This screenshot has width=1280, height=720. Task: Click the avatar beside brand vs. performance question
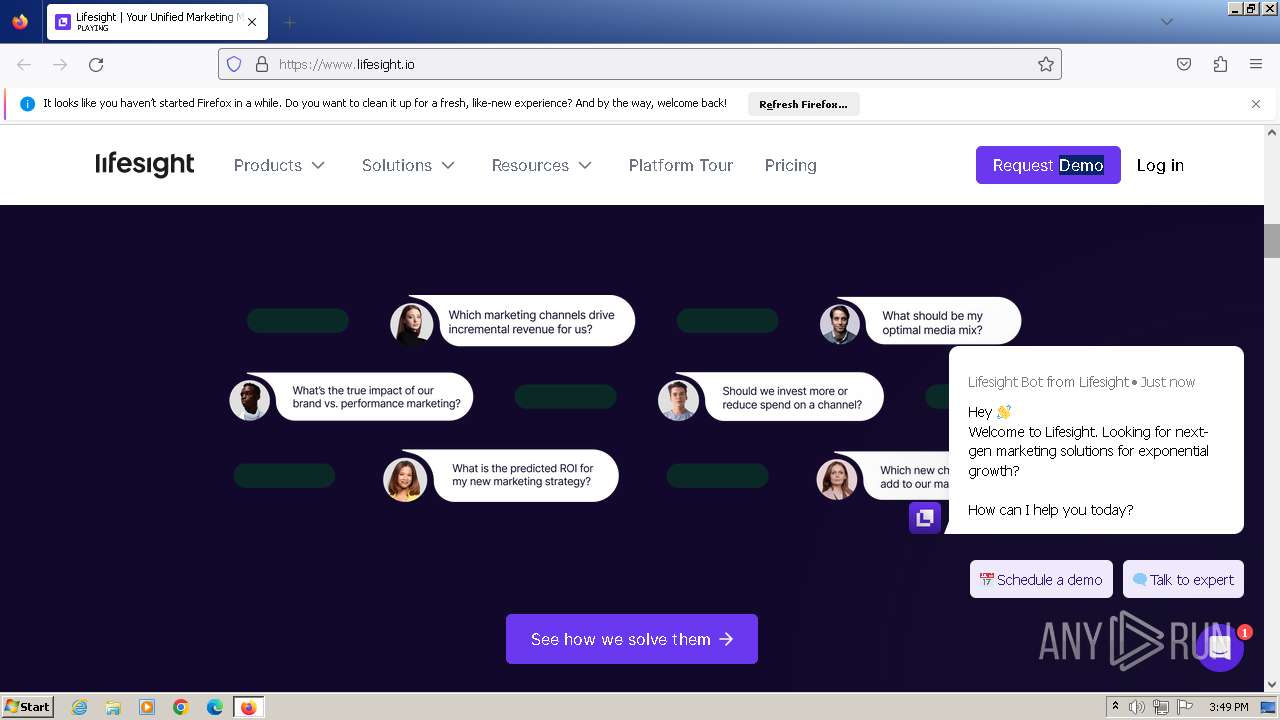pyautogui.click(x=250, y=400)
